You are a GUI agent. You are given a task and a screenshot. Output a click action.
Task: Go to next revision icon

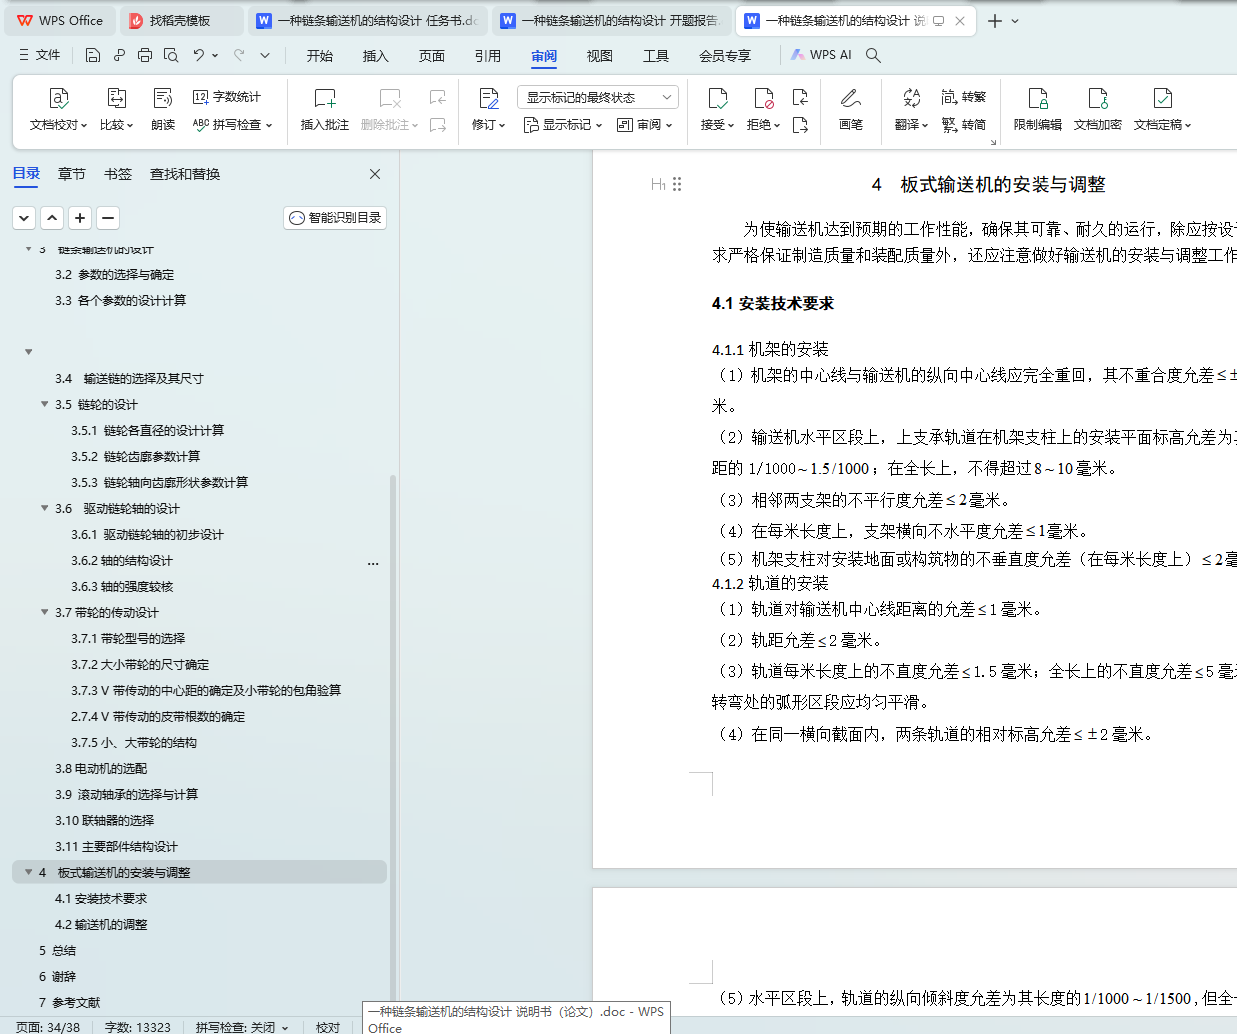(800, 125)
